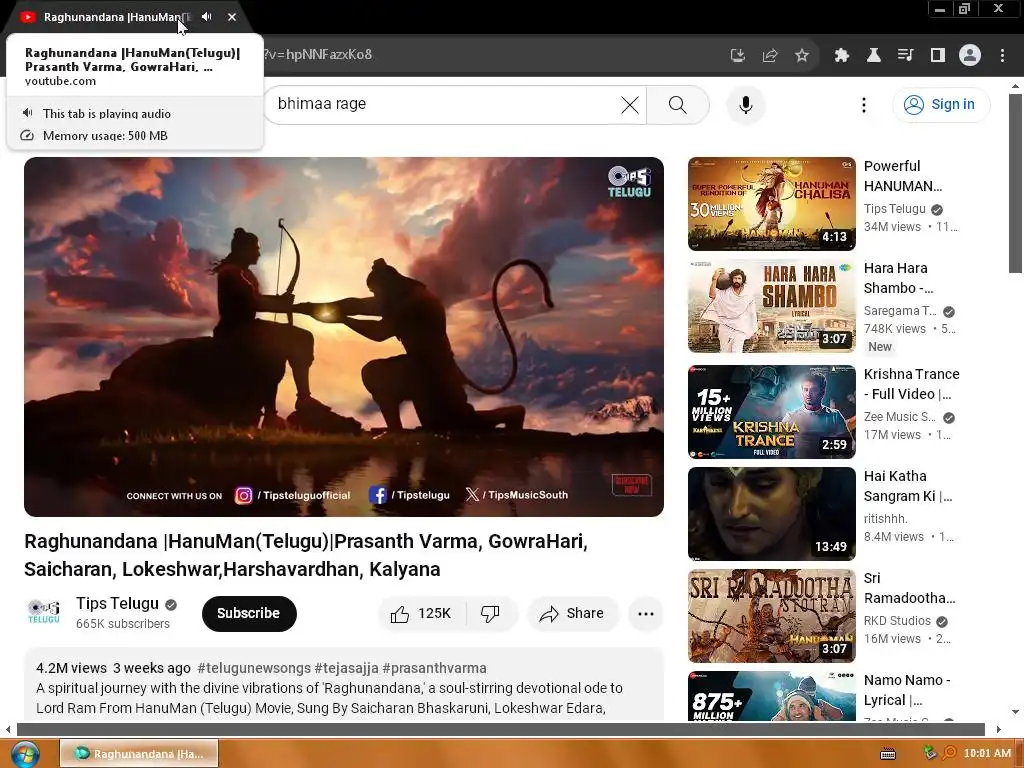Screen dimensions: 1024x768
Task: Open the Chrome three-dot menu
Action: point(1002,56)
